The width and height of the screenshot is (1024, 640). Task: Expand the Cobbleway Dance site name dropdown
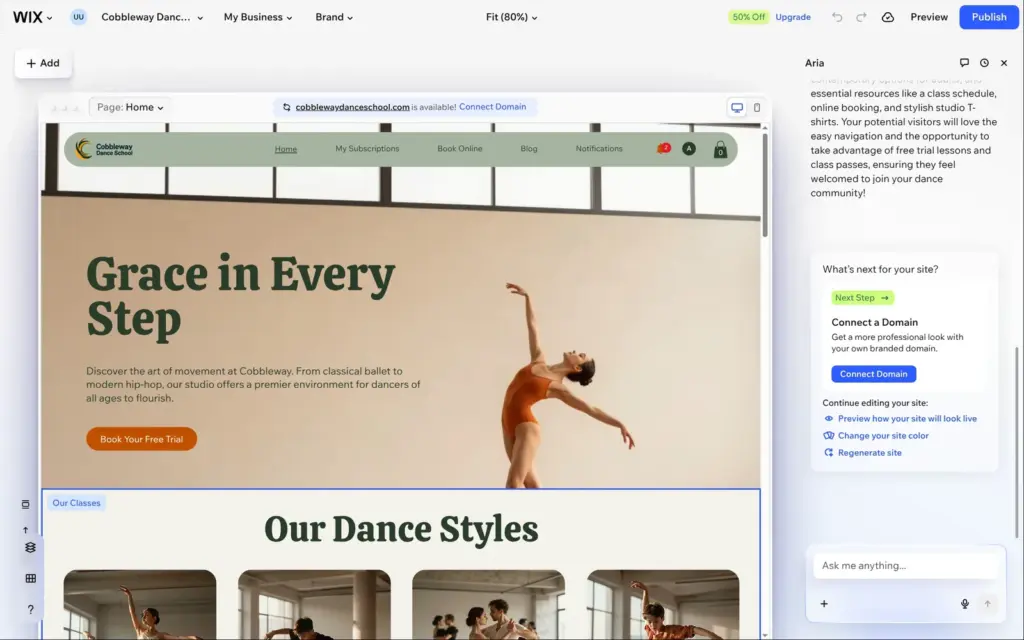point(152,17)
